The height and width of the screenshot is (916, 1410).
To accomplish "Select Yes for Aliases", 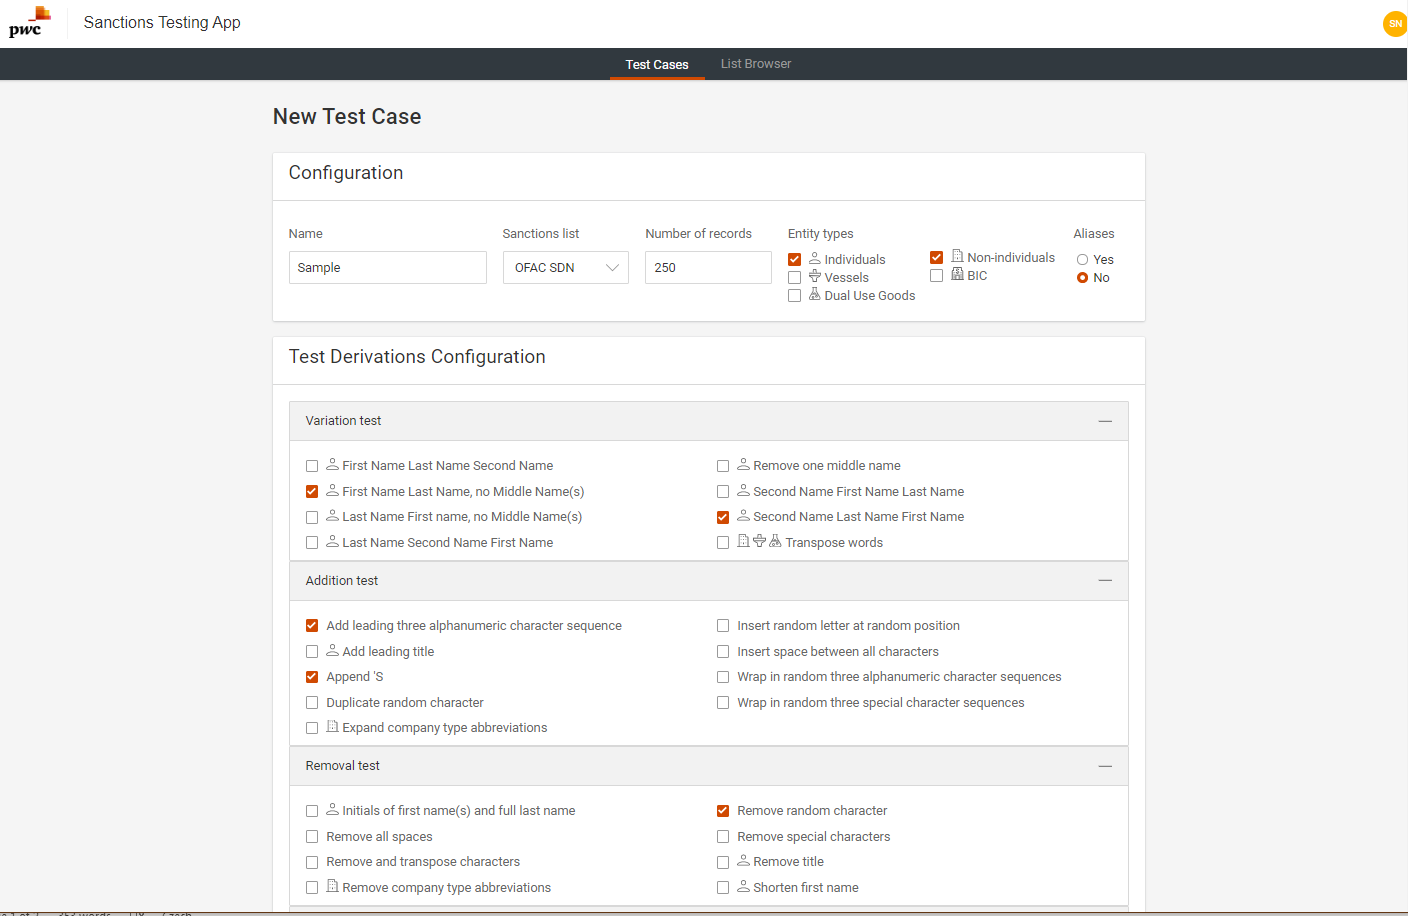I will pos(1082,260).
